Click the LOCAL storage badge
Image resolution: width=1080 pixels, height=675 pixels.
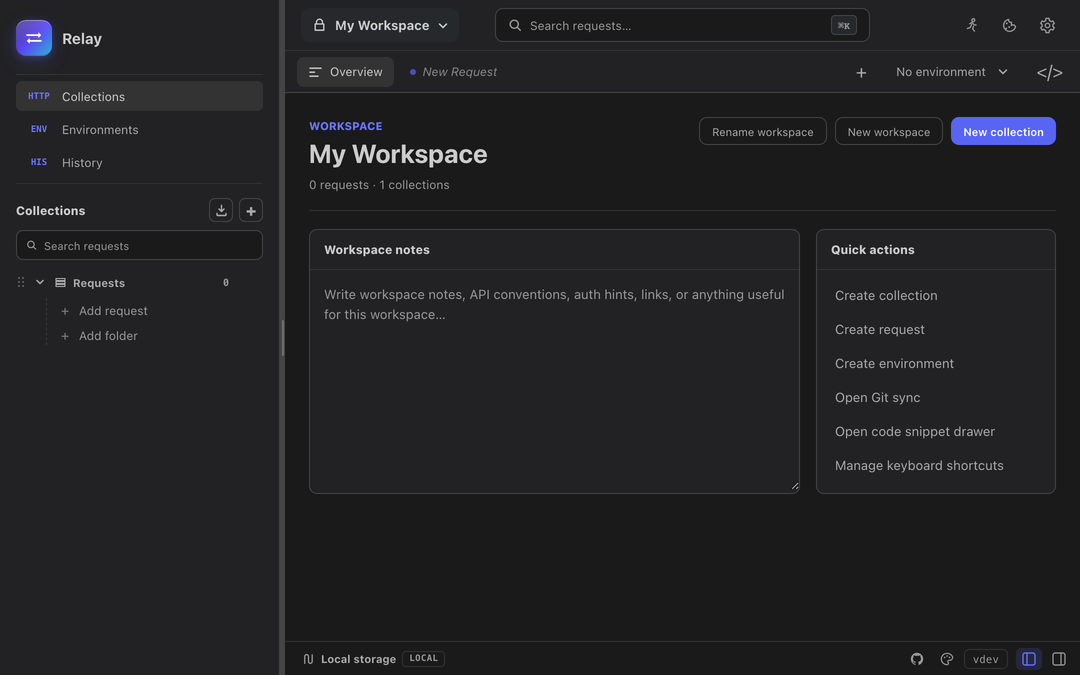pos(423,658)
